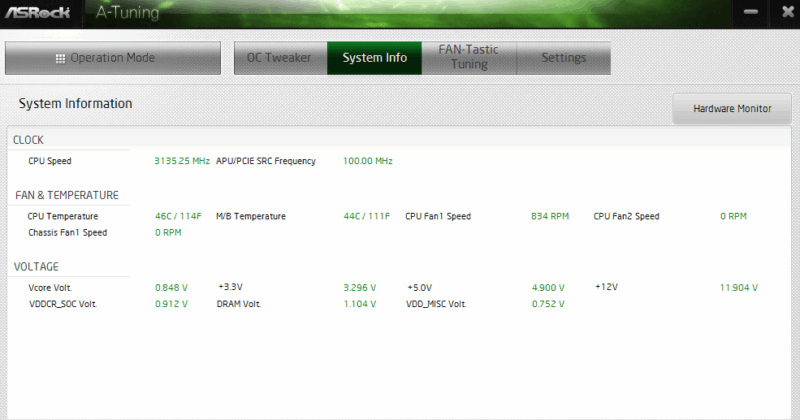The height and width of the screenshot is (420, 800).
Task: Click the 44C / 111F reading
Action: [366, 216]
